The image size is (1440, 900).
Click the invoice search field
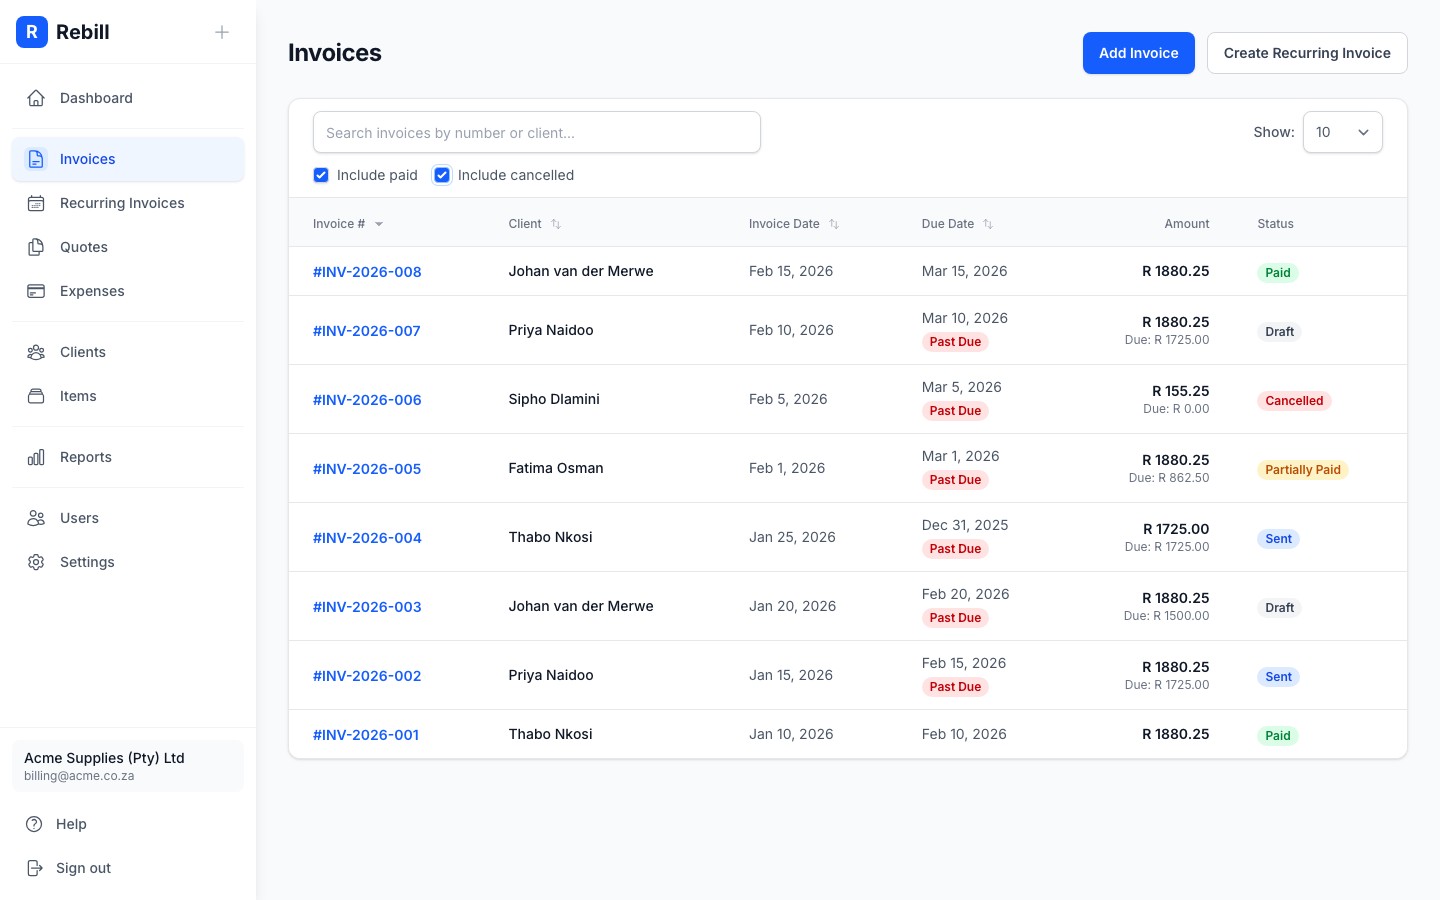[x=537, y=131]
